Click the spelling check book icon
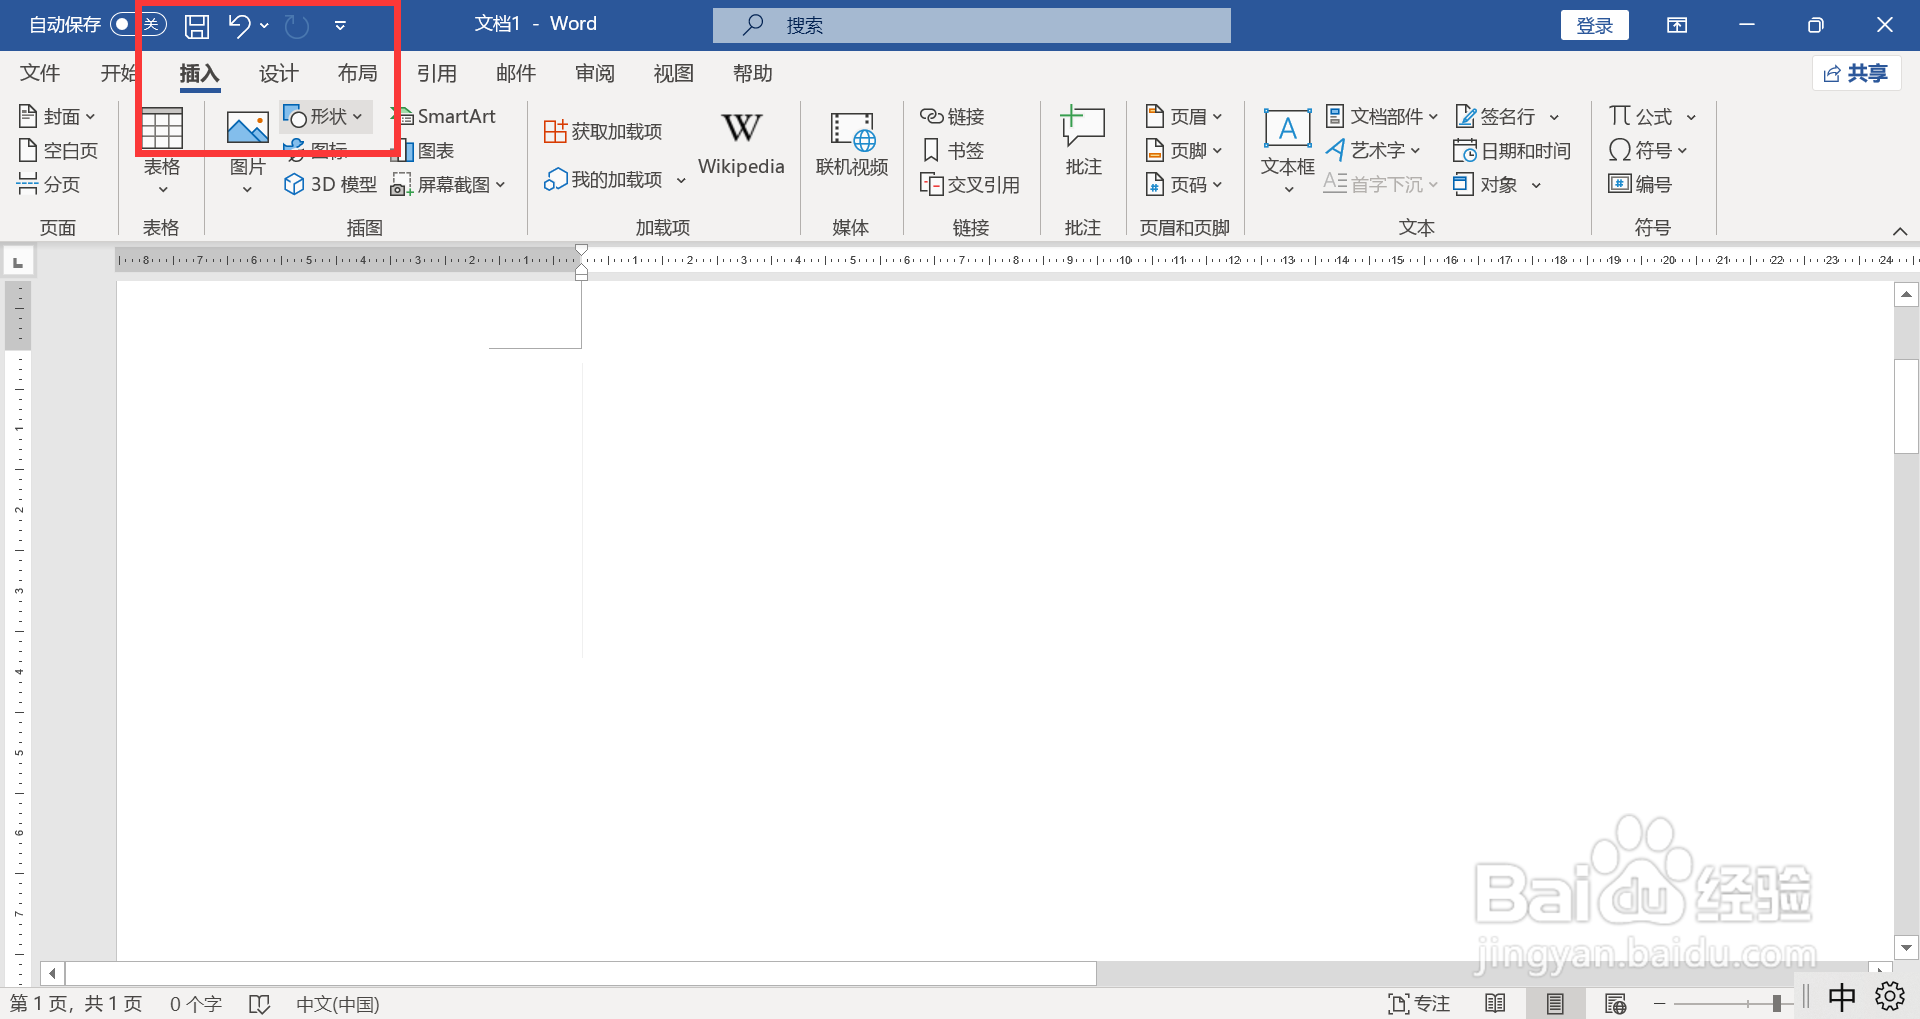Screen dimensions: 1920x1019 pos(259,1004)
